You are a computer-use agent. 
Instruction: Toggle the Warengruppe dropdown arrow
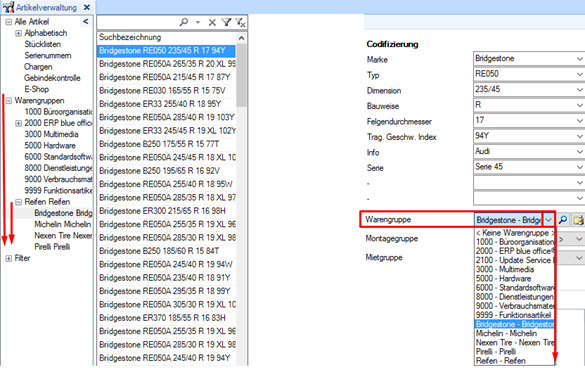click(x=548, y=220)
